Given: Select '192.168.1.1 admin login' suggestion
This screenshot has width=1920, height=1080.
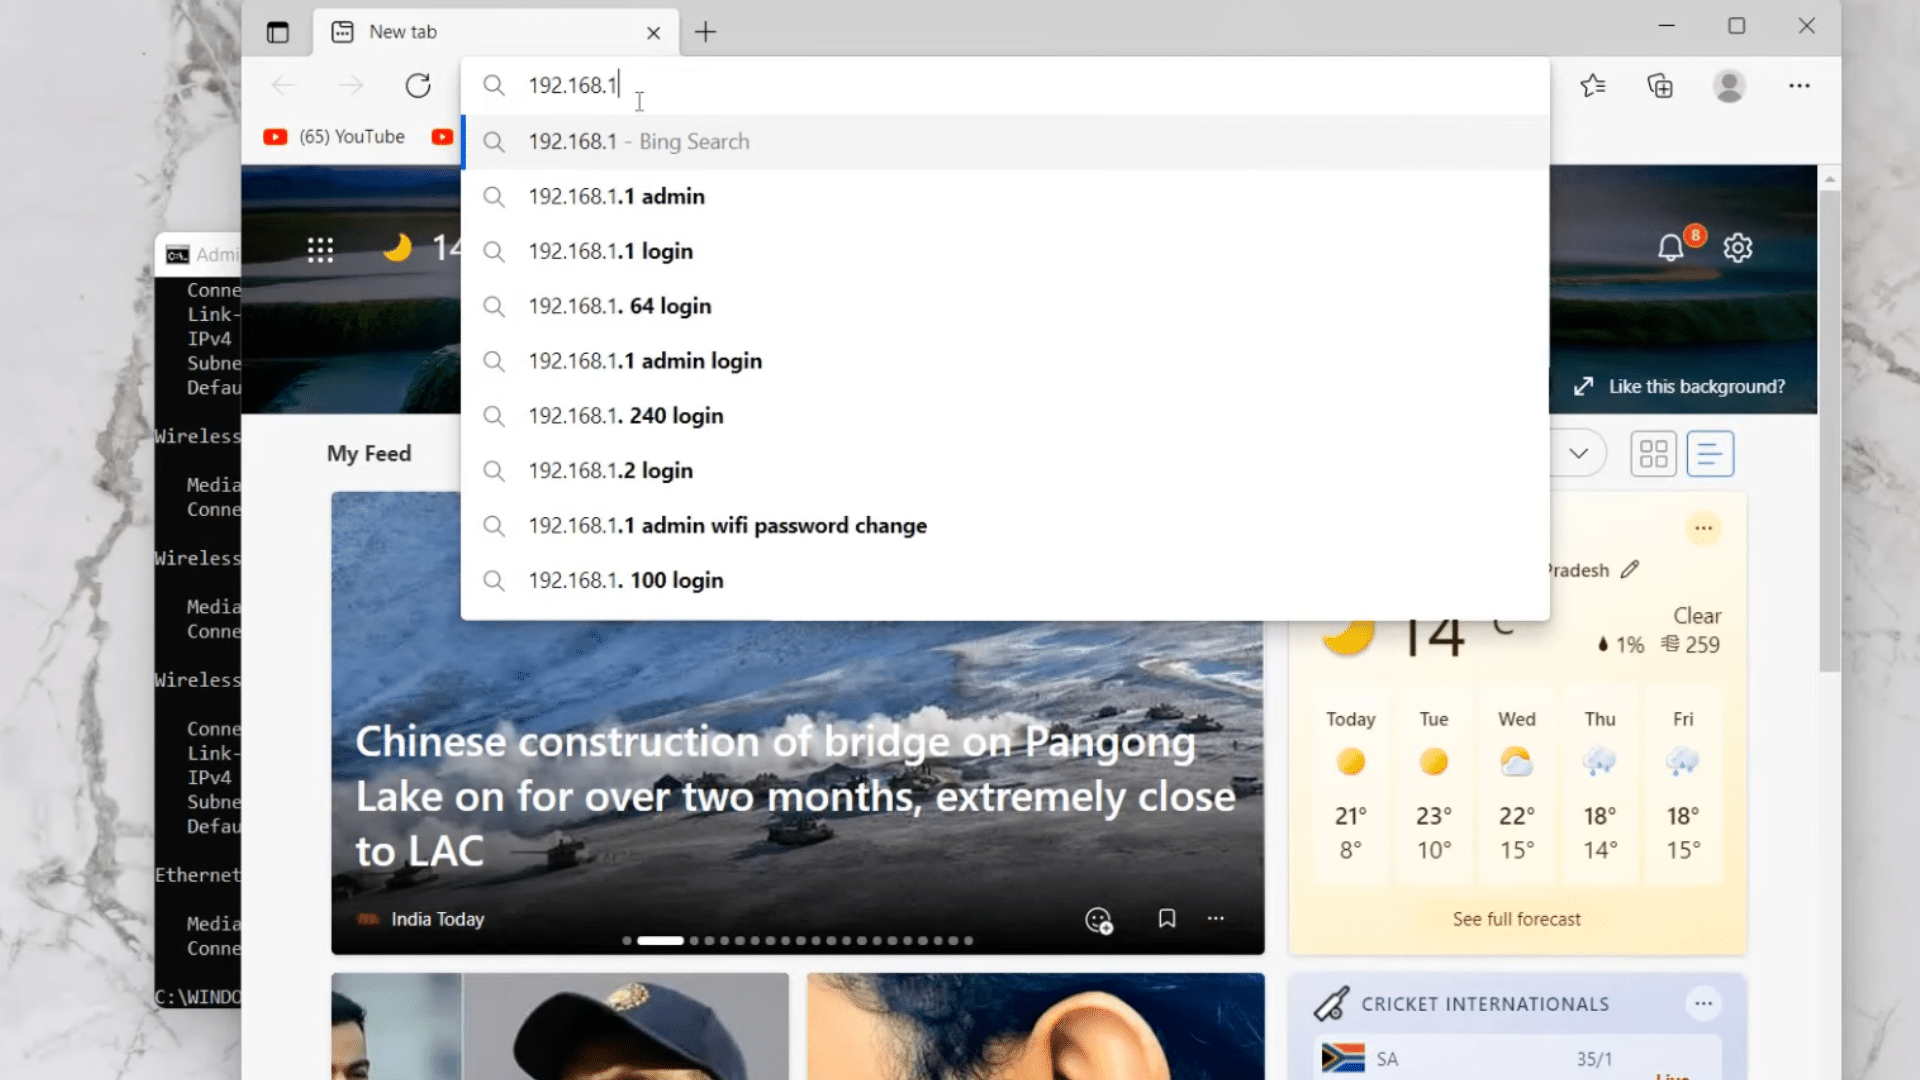Looking at the screenshot, I should tap(1005, 362).
